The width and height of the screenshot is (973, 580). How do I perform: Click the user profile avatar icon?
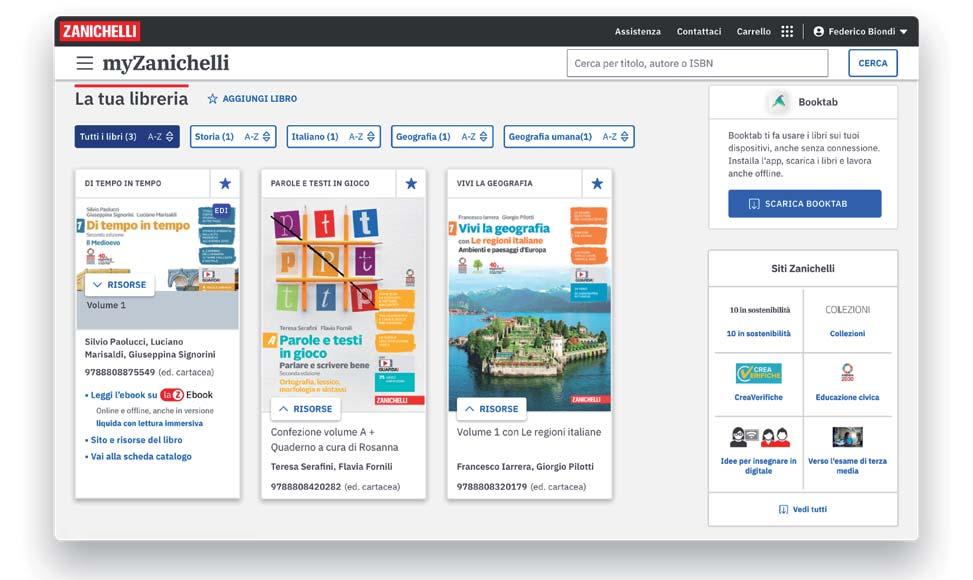tap(818, 32)
